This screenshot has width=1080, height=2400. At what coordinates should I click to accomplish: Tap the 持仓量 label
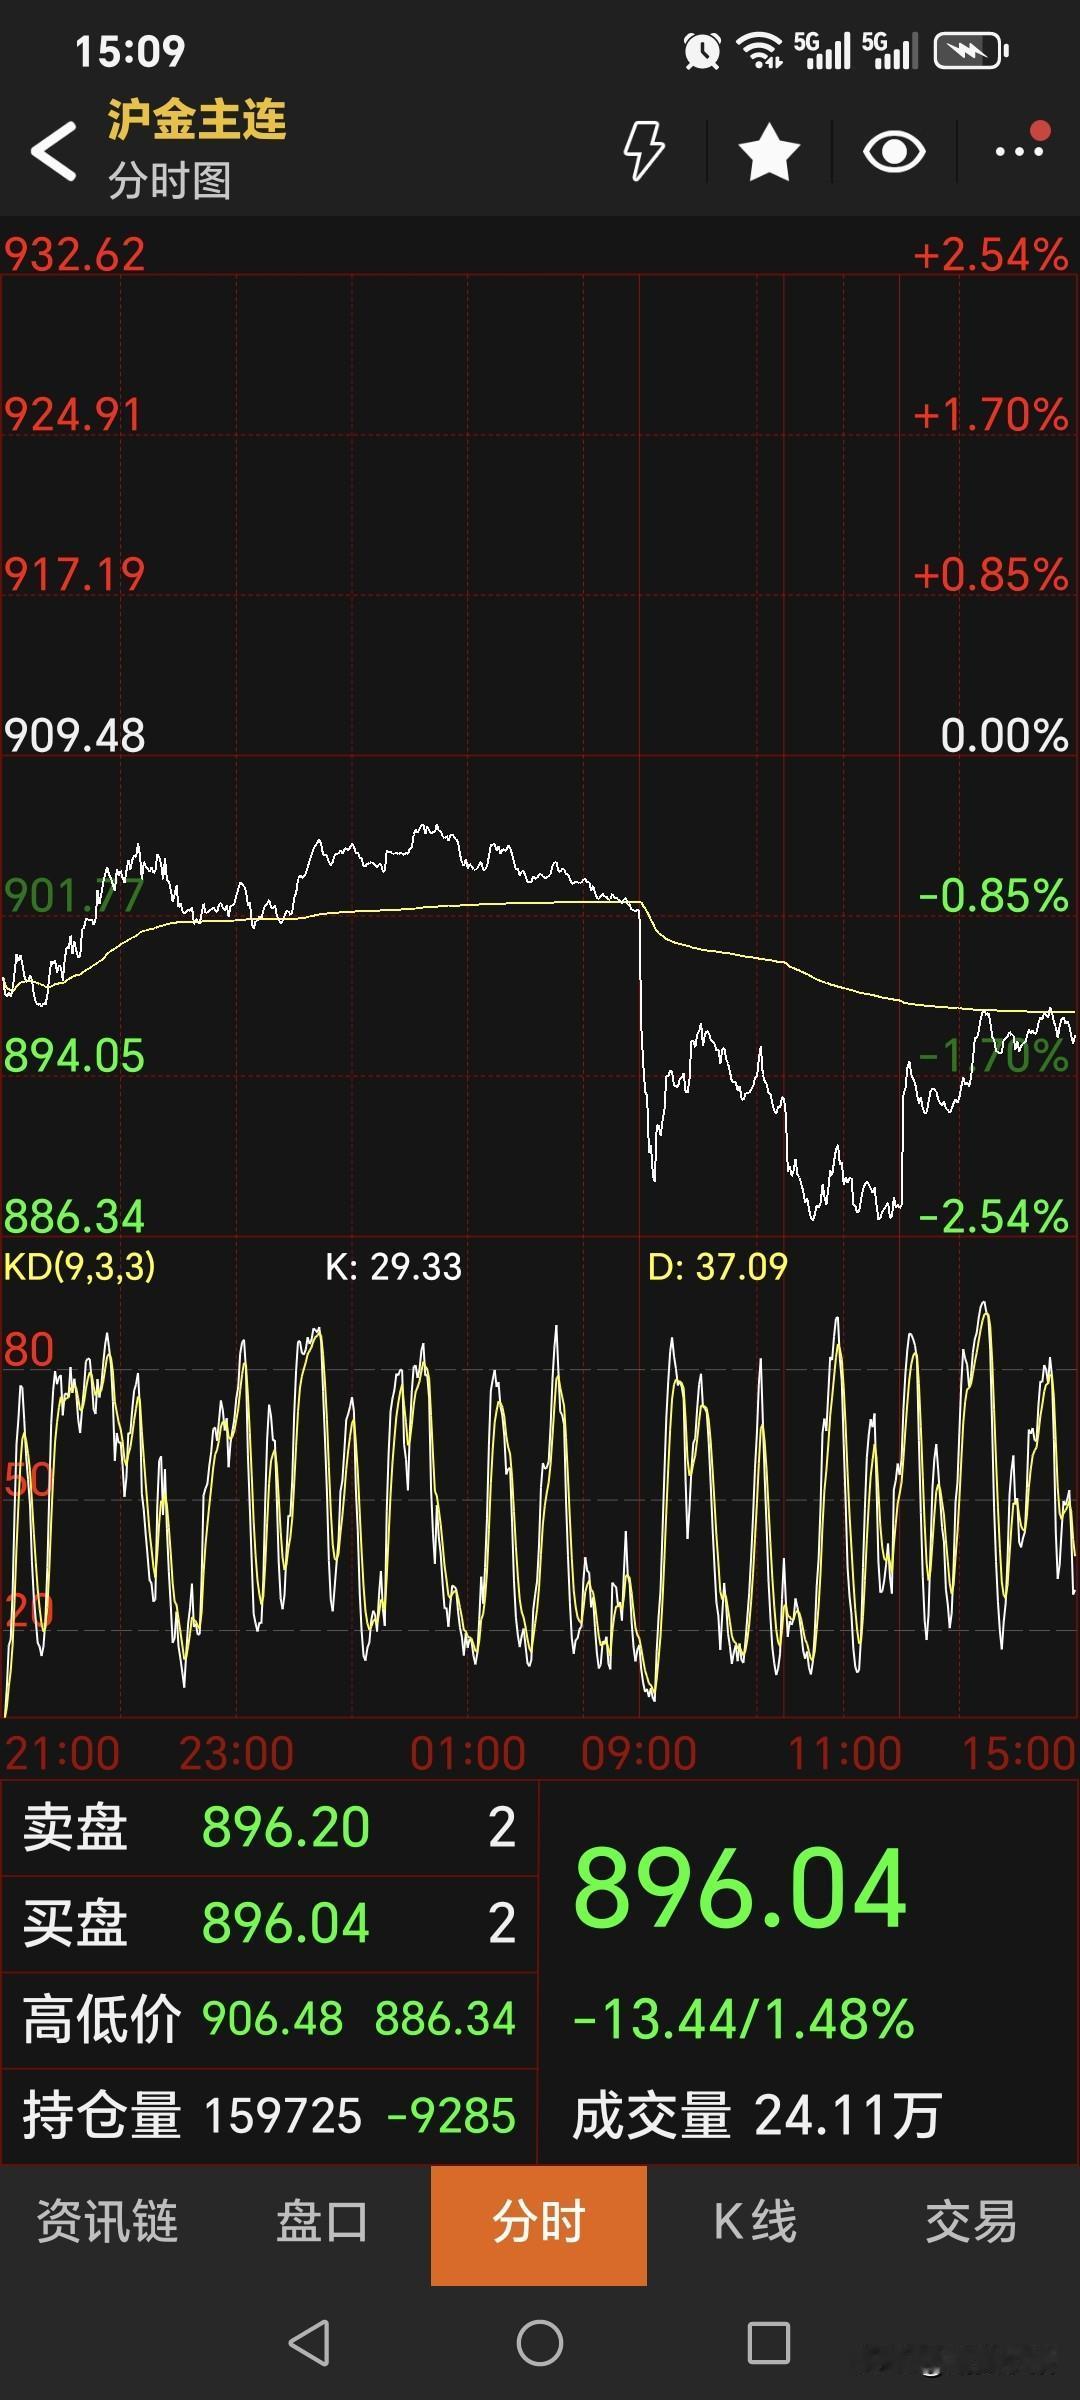pyautogui.click(x=102, y=2115)
